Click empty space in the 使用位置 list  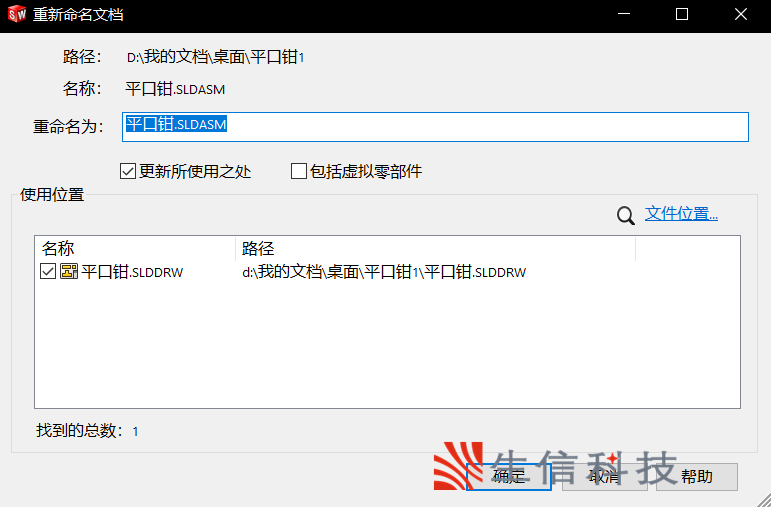pyautogui.click(x=387, y=350)
